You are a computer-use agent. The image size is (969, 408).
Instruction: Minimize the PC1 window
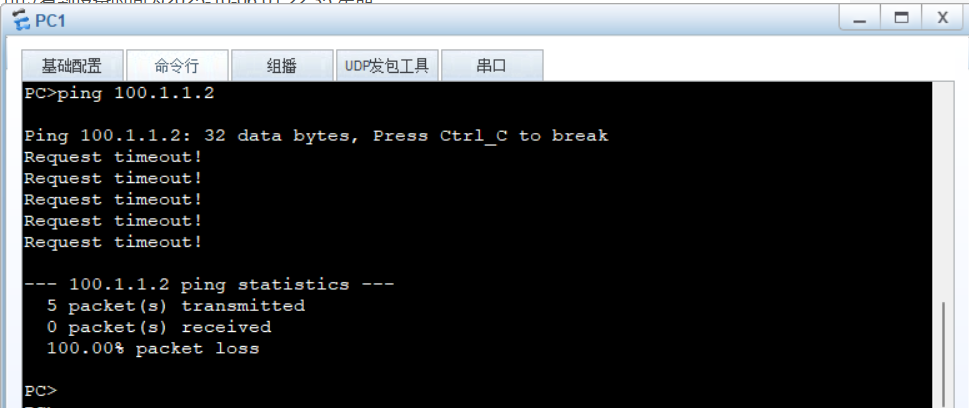tap(859, 18)
